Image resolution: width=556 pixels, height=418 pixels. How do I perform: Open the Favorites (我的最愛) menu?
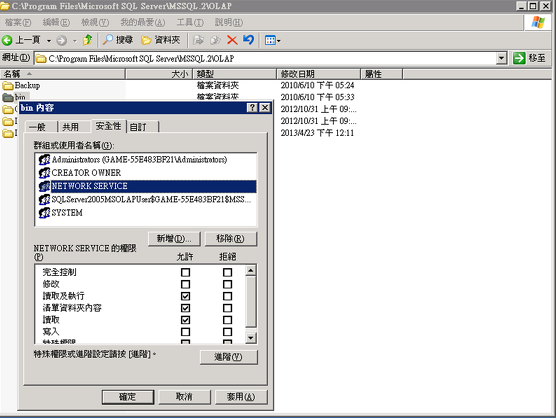coord(143,22)
